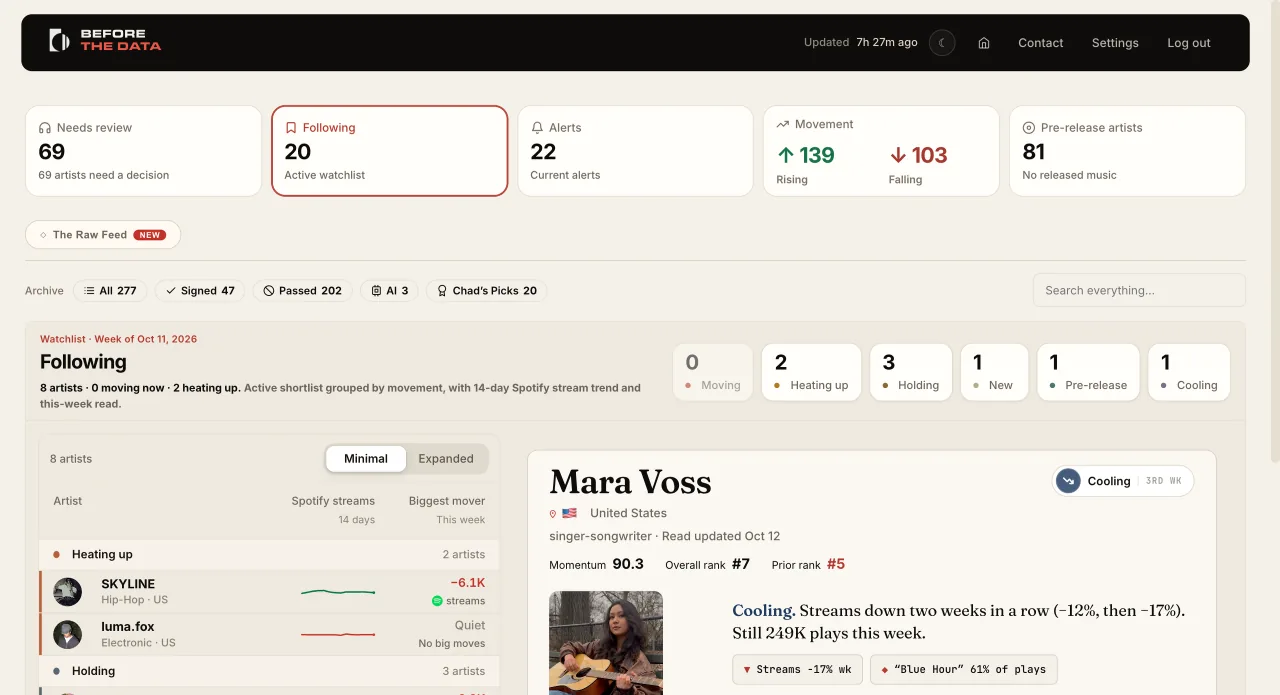Image resolution: width=1280 pixels, height=695 pixels.
Task: Click Mara Voss guitar photo
Action: [x=606, y=643]
